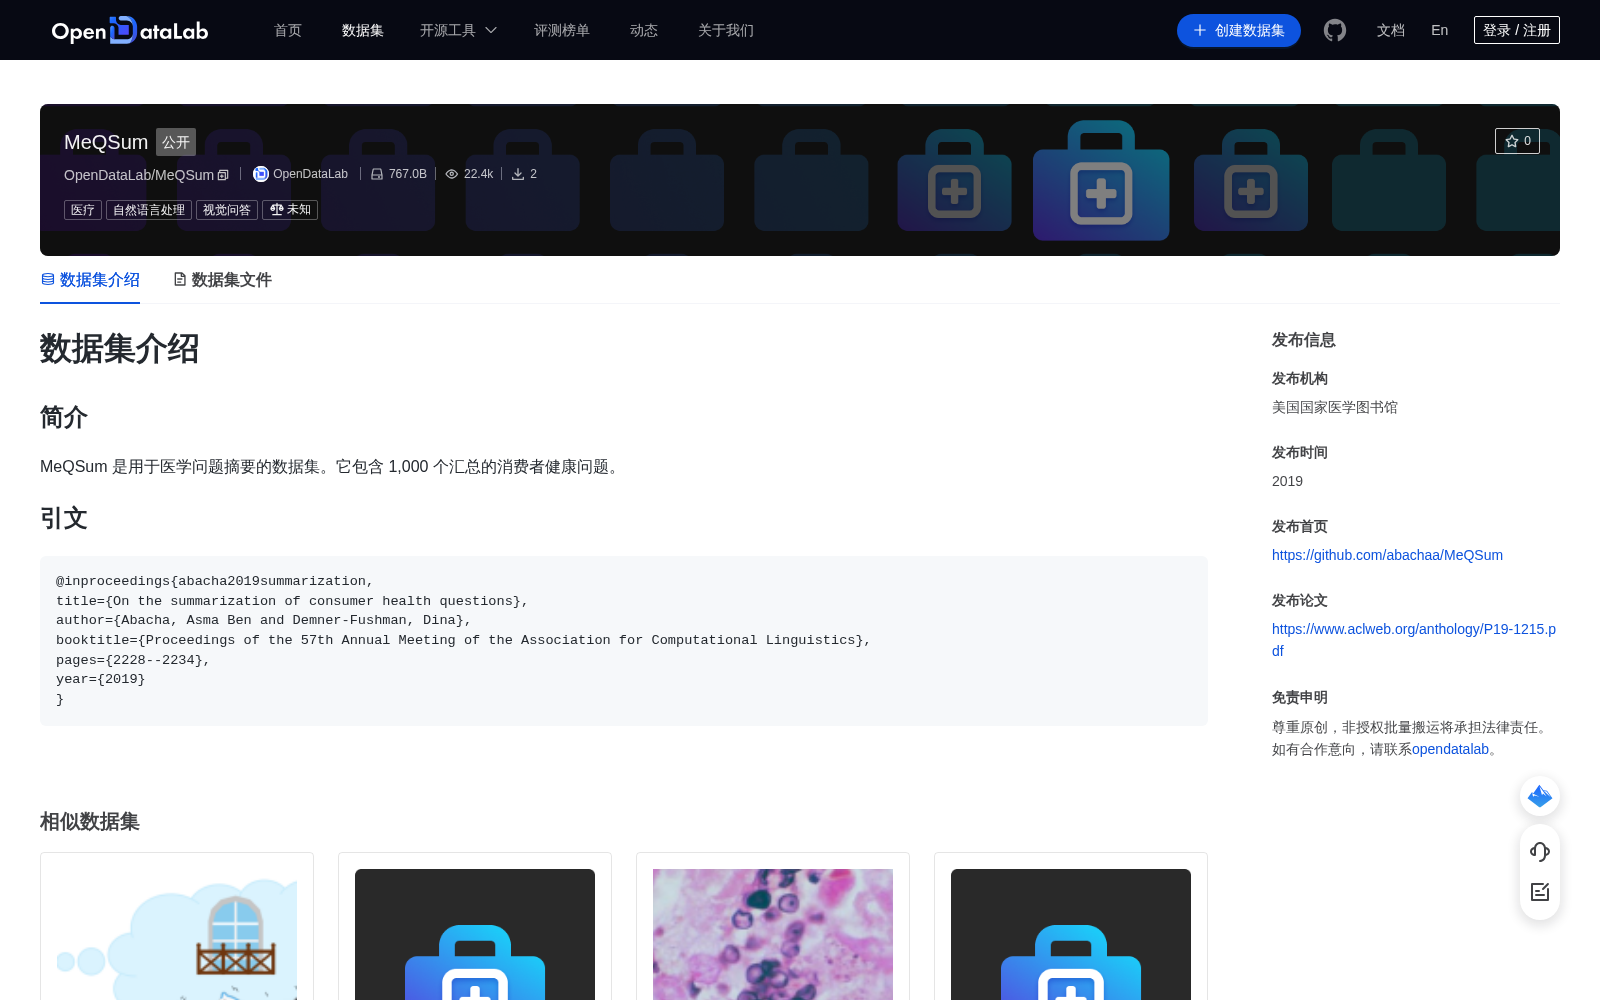Open the aclweb.org anthology paper link
The height and width of the screenshot is (1000, 1600).
point(1414,640)
